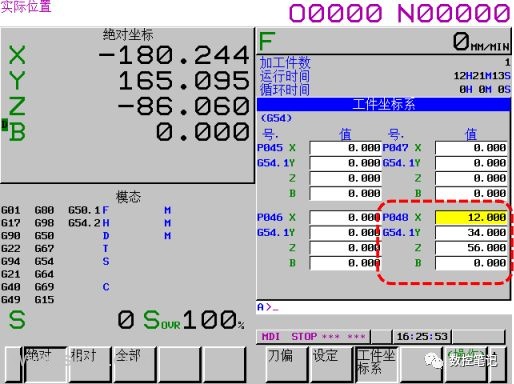514x384 pixels.
Task: Select the P047 X value field
Action: click(471, 148)
